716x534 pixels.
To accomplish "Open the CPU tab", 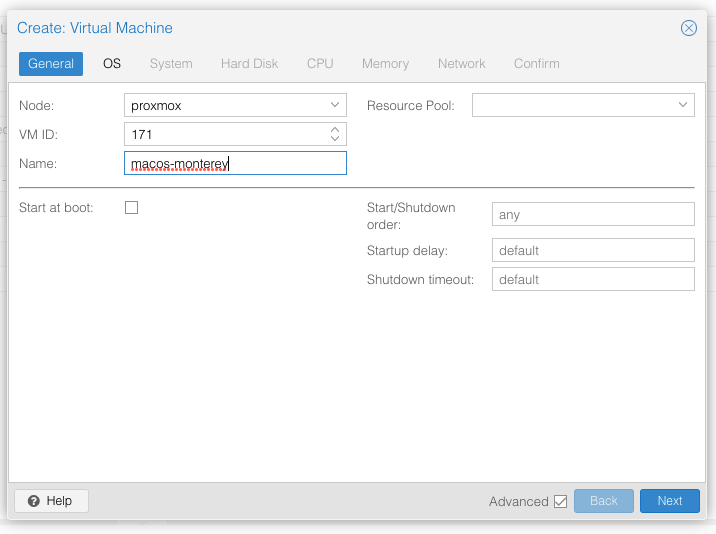I will 320,63.
